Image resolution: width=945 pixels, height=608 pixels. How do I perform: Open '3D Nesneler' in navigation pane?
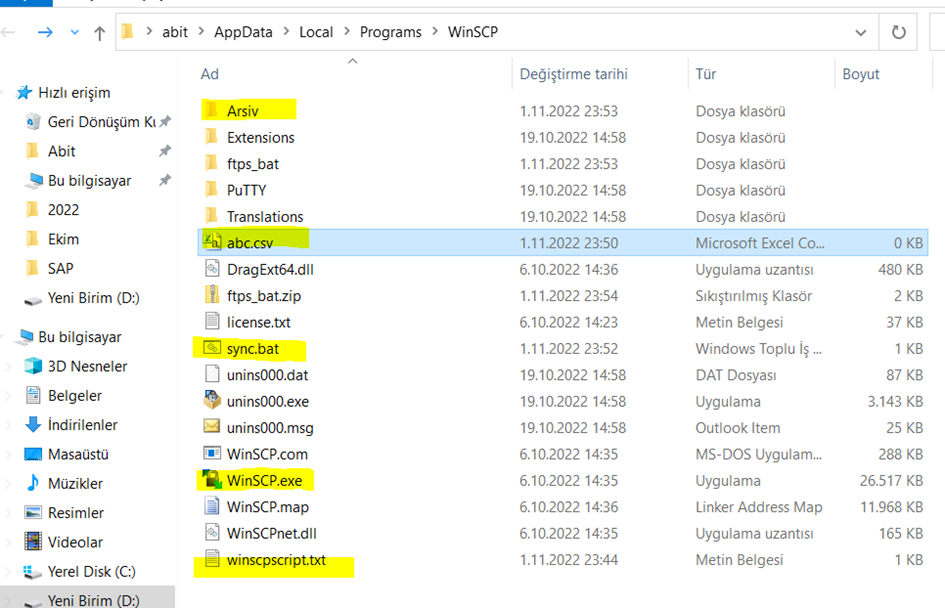point(87,366)
